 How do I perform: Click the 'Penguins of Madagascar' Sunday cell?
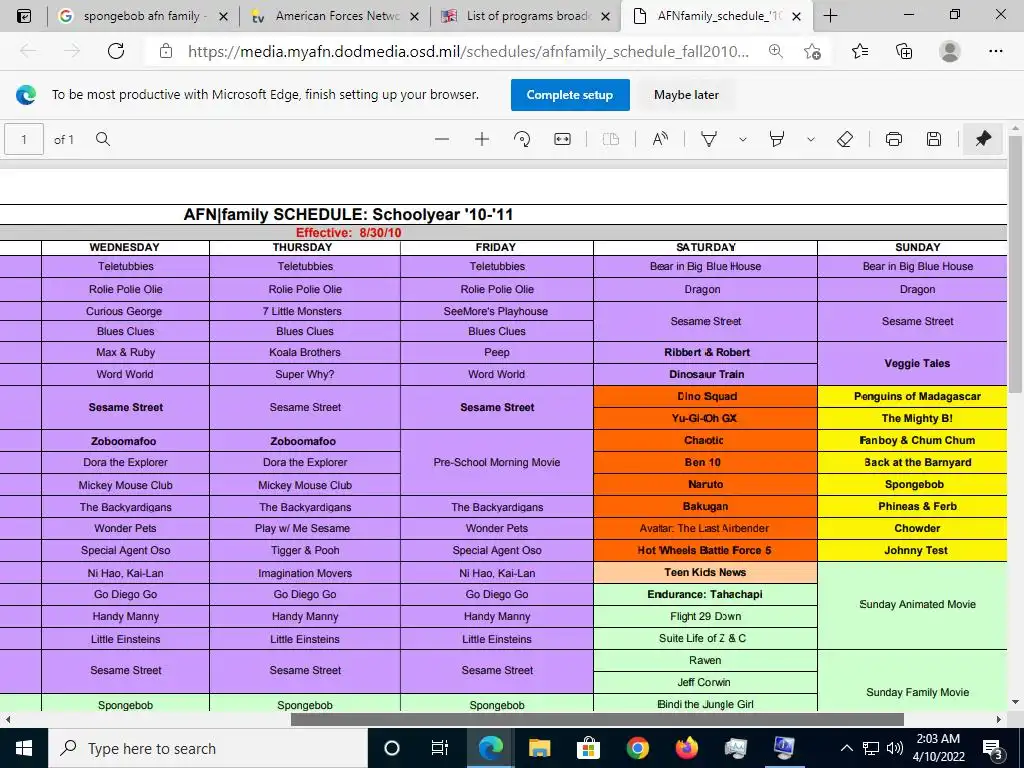pyautogui.click(x=912, y=396)
